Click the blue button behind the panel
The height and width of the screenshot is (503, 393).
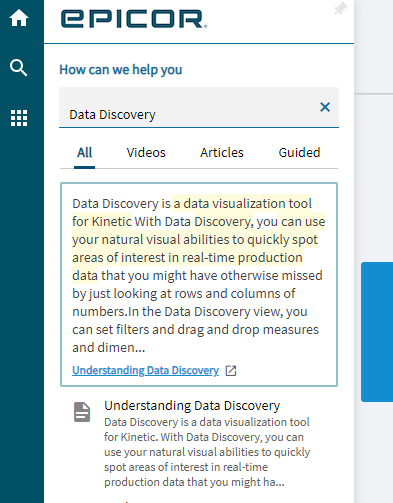coord(377,332)
